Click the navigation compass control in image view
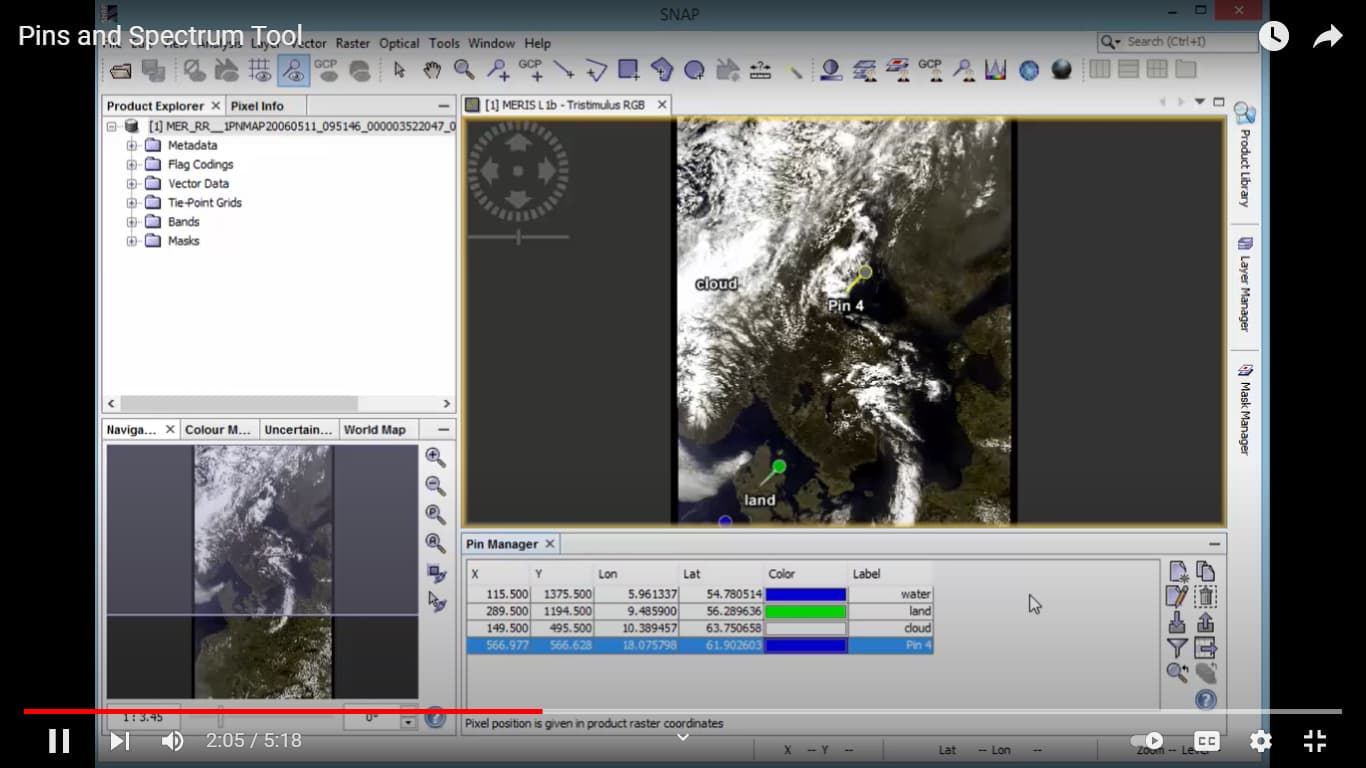This screenshot has height=768, width=1366. point(518,171)
